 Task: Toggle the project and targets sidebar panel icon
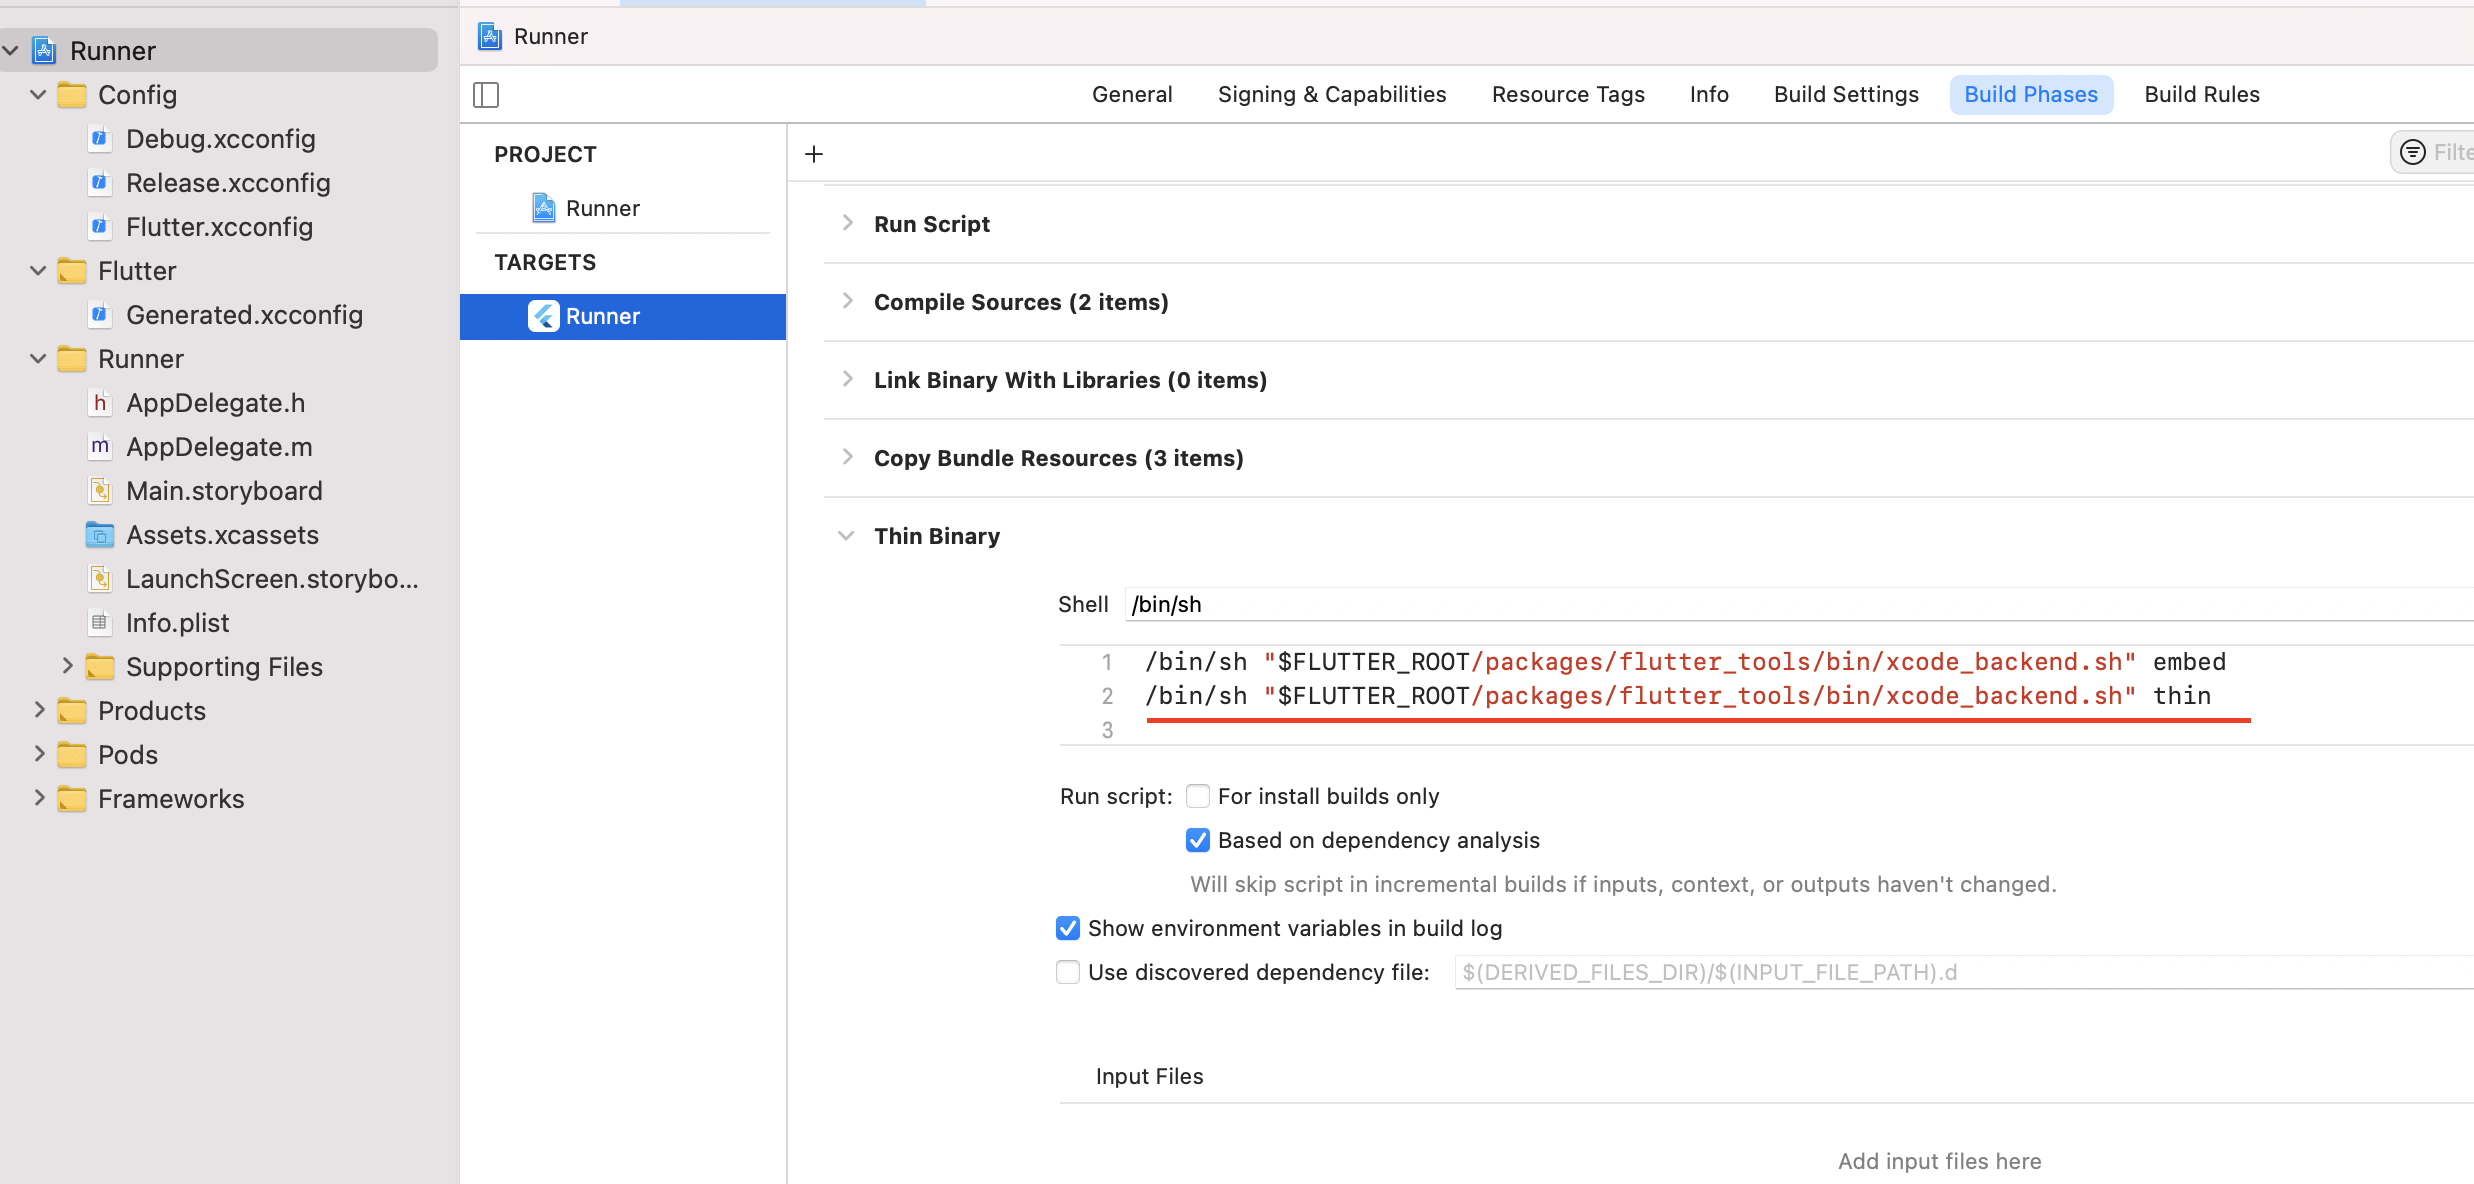(486, 95)
